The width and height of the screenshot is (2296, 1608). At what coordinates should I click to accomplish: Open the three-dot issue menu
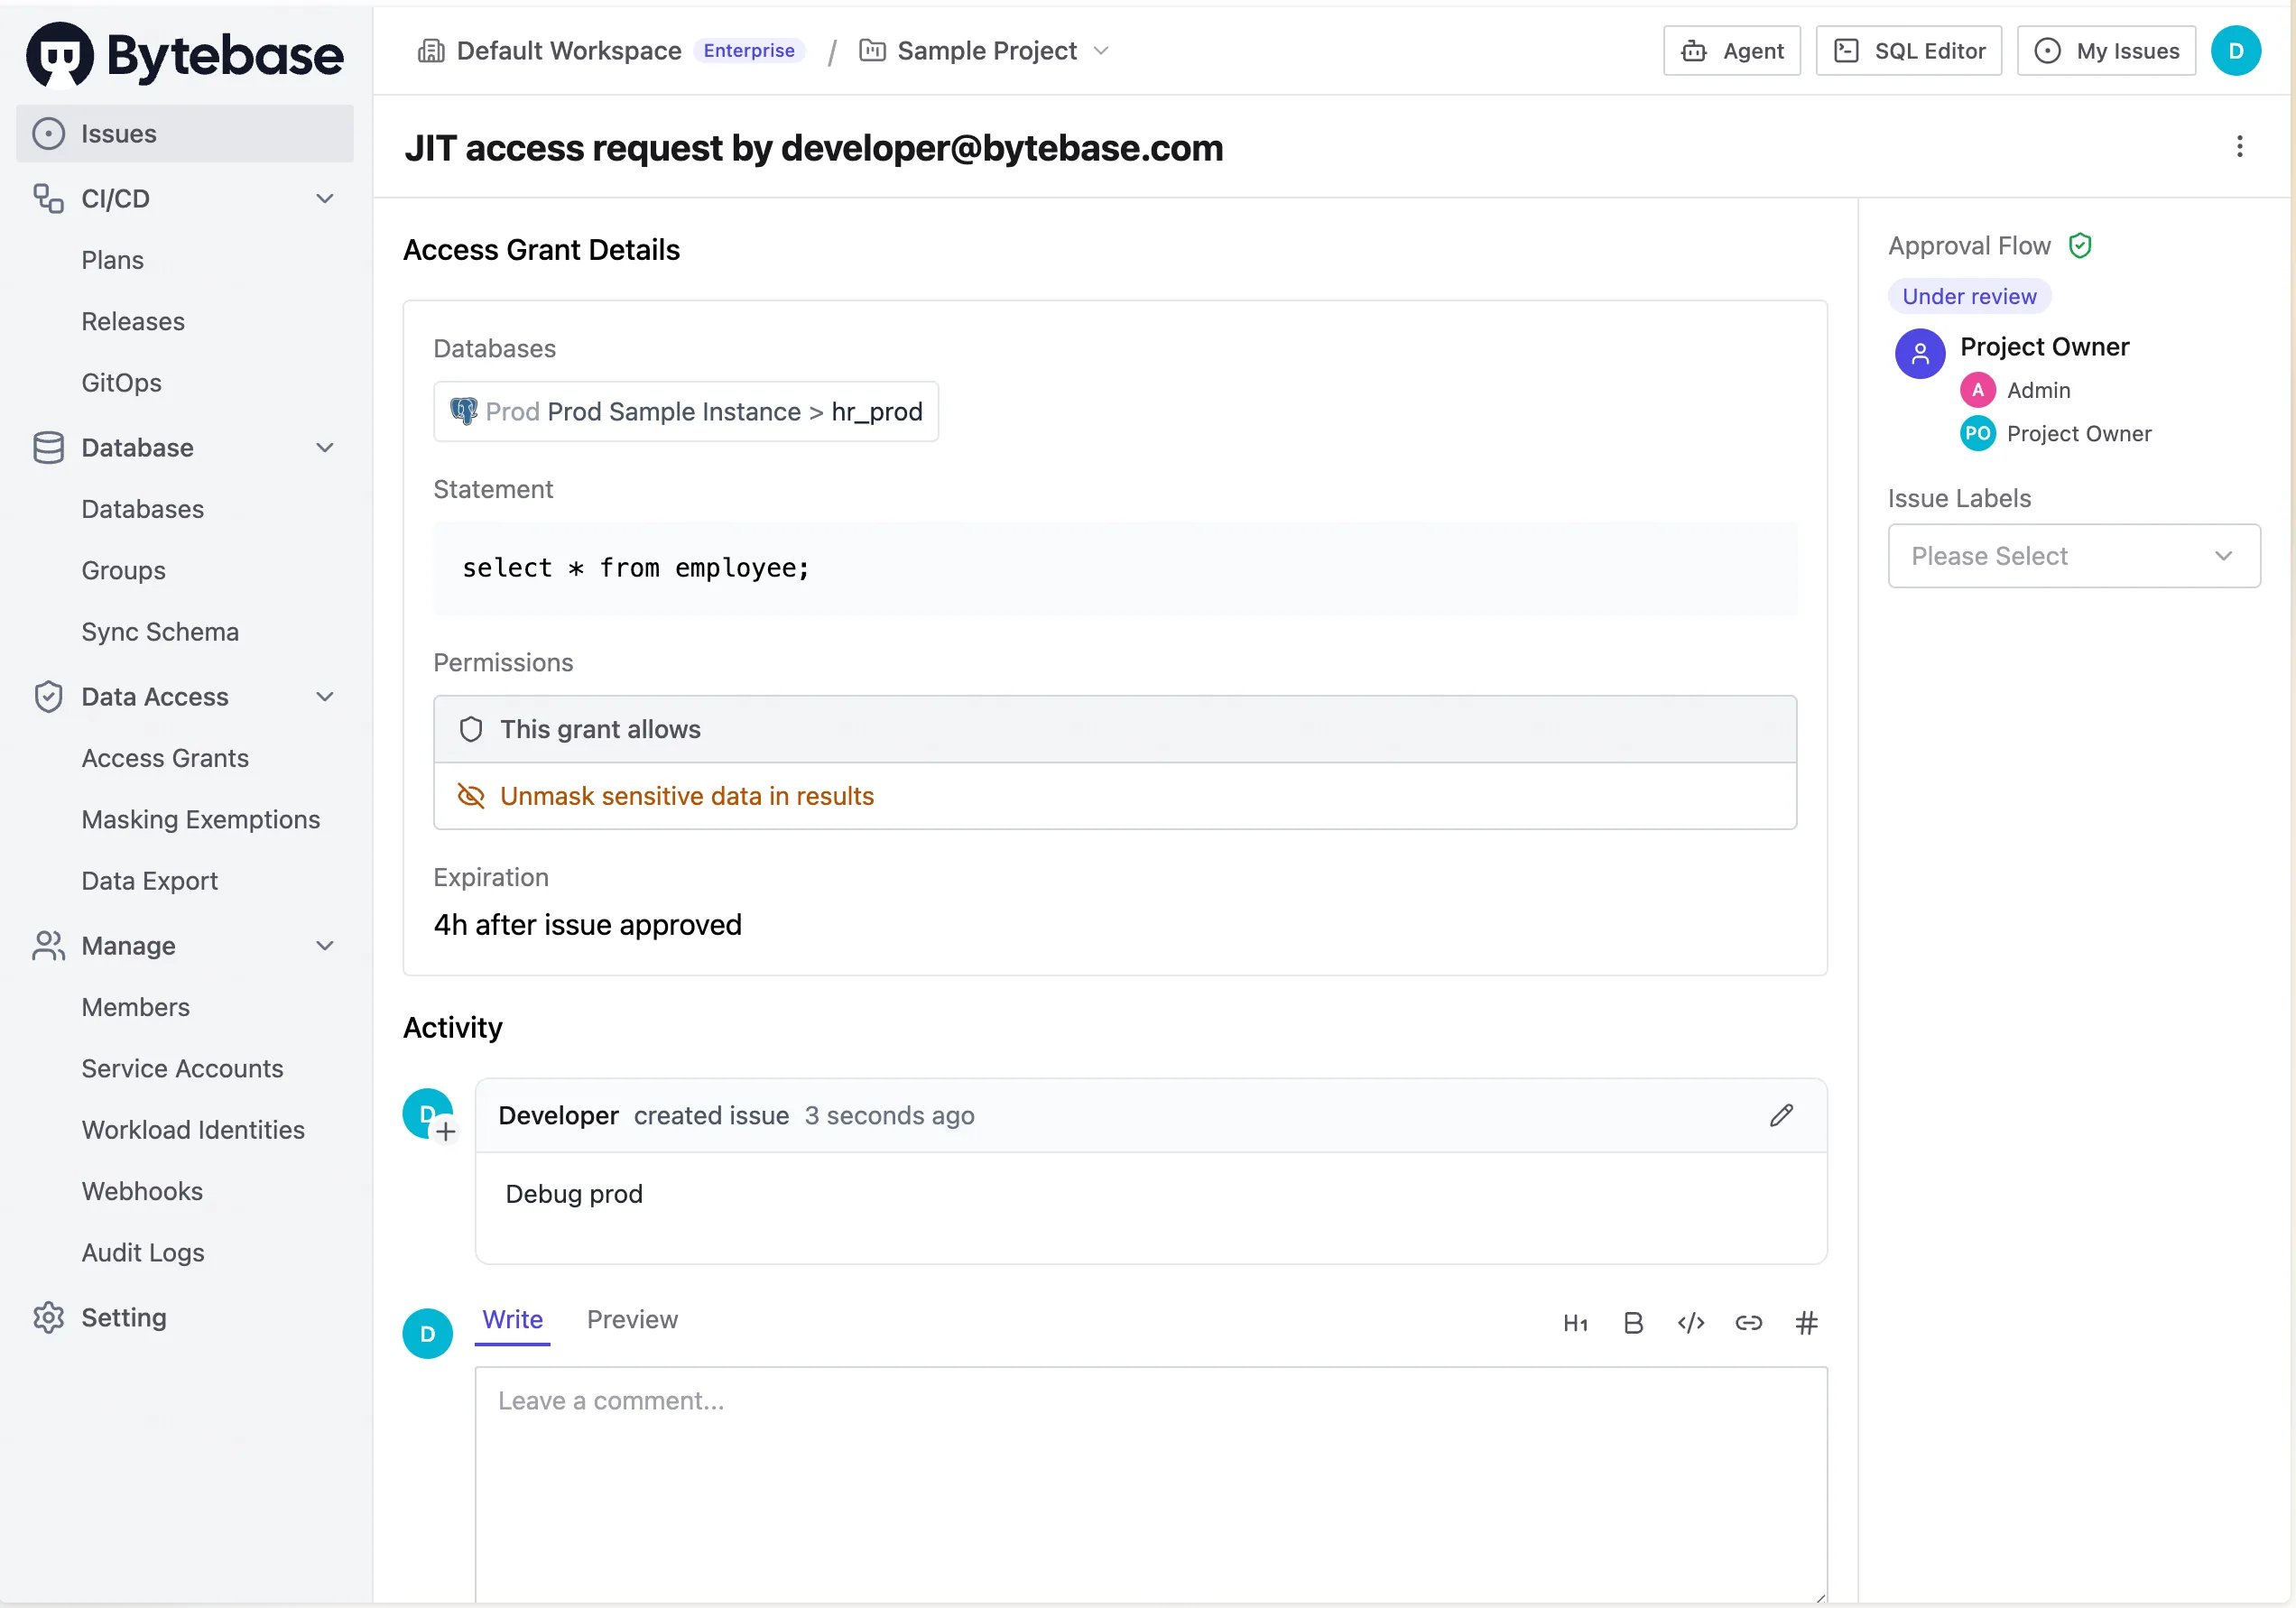2239,147
